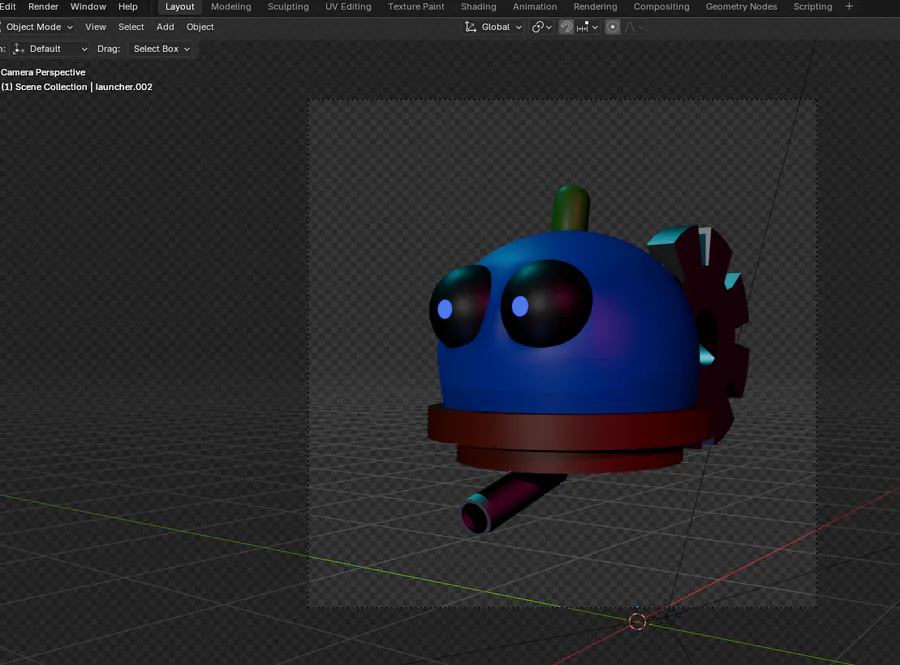Screen dimensions: 900x665
Task: Switch to the Geometry Nodes workspace tab
Action: [x=741, y=7]
